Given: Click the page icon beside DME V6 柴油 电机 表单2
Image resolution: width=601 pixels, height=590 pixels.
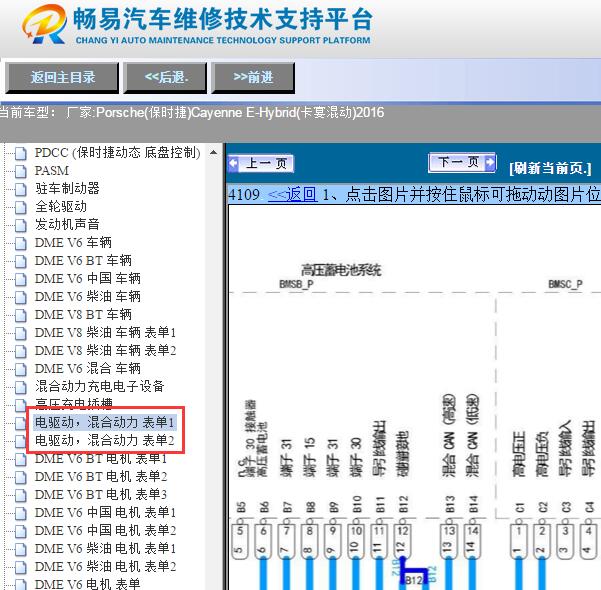Looking at the screenshot, I should click(x=21, y=568).
